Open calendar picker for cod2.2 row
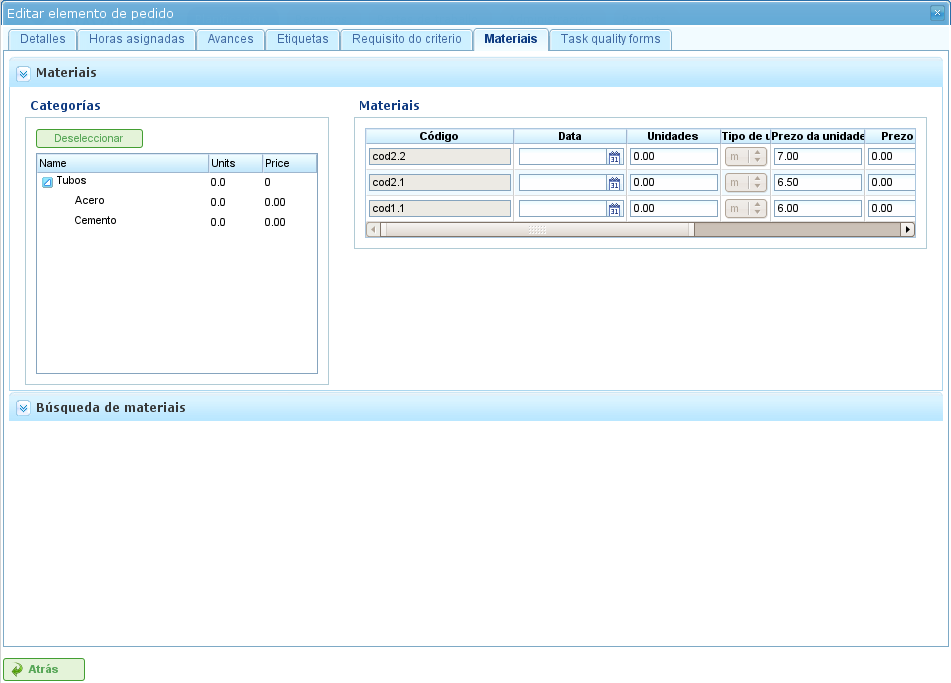 point(615,157)
